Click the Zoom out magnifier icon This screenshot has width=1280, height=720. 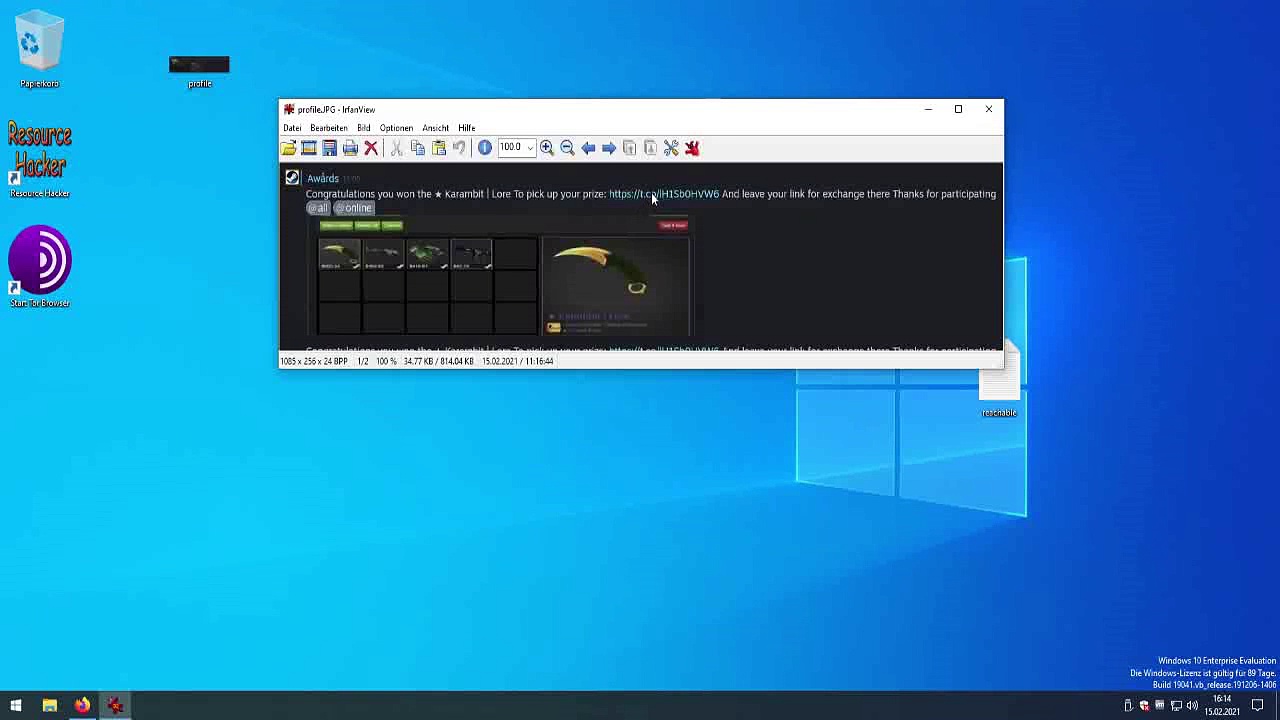567,148
